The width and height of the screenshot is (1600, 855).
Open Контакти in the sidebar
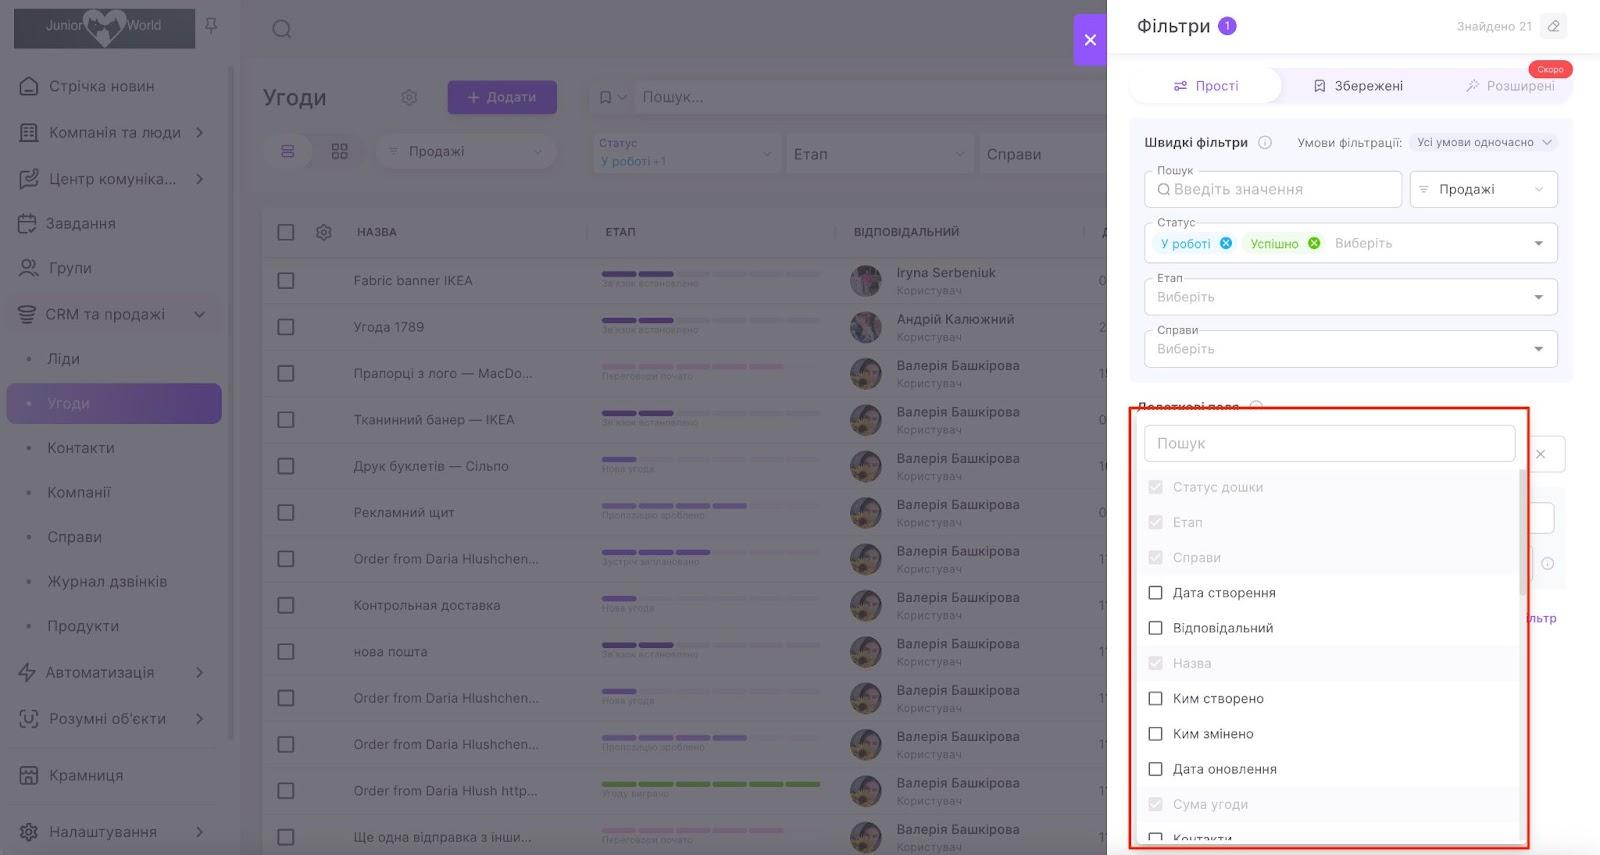[x=81, y=448]
